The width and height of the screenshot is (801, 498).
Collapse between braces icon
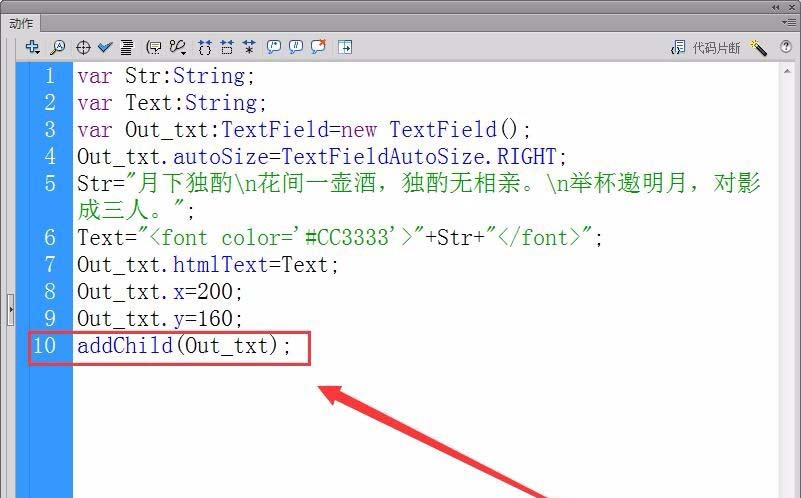(205, 48)
